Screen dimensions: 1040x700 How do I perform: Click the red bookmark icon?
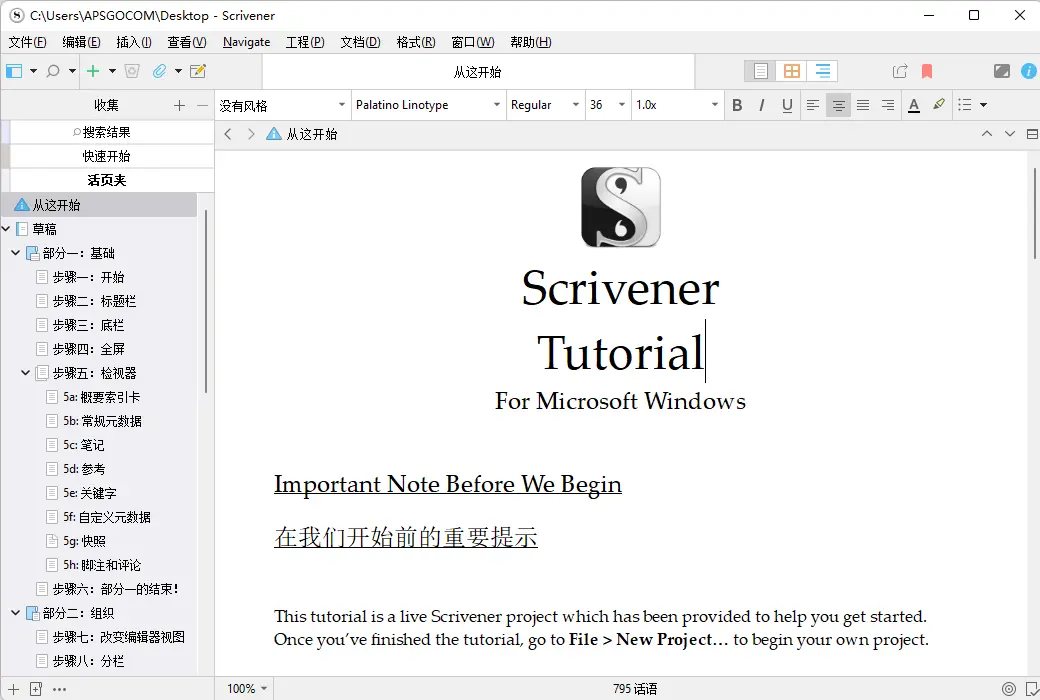tap(927, 71)
